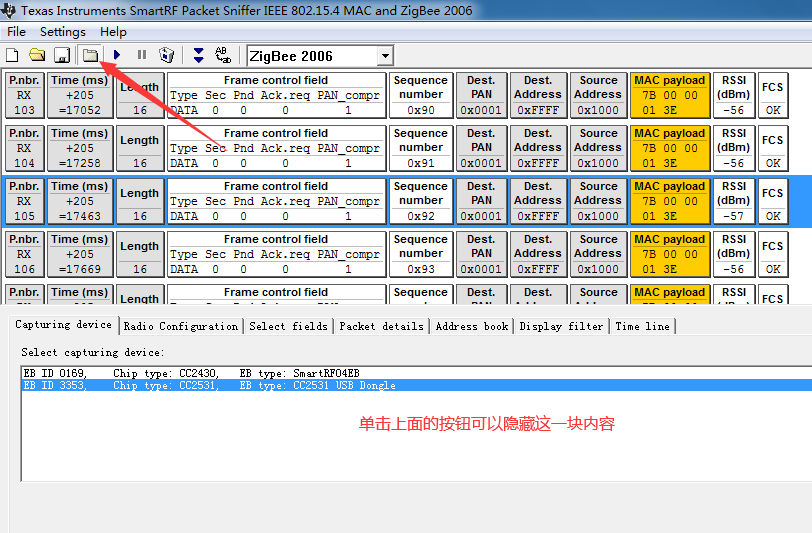
Task: Open a capture file via yellow folder icon
Action: [37, 55]
